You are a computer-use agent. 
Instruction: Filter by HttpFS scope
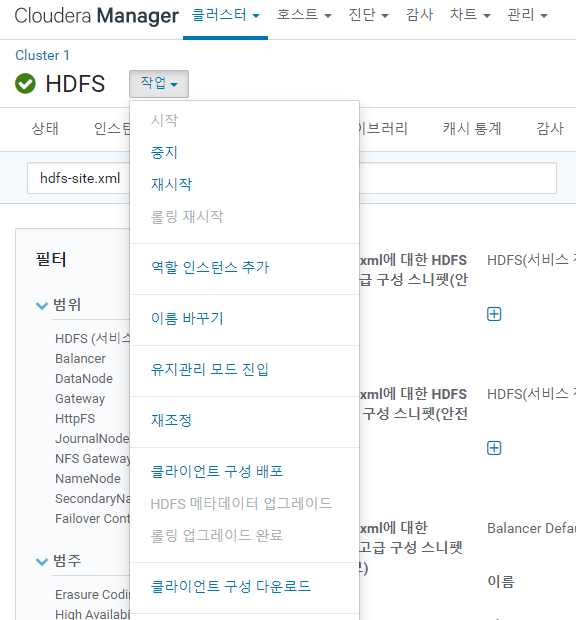75,419
